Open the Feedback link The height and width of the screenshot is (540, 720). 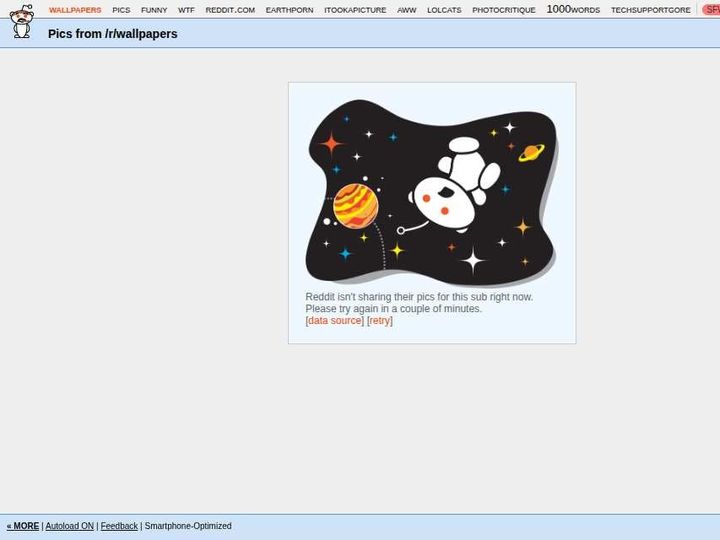[x=119, y=526]
